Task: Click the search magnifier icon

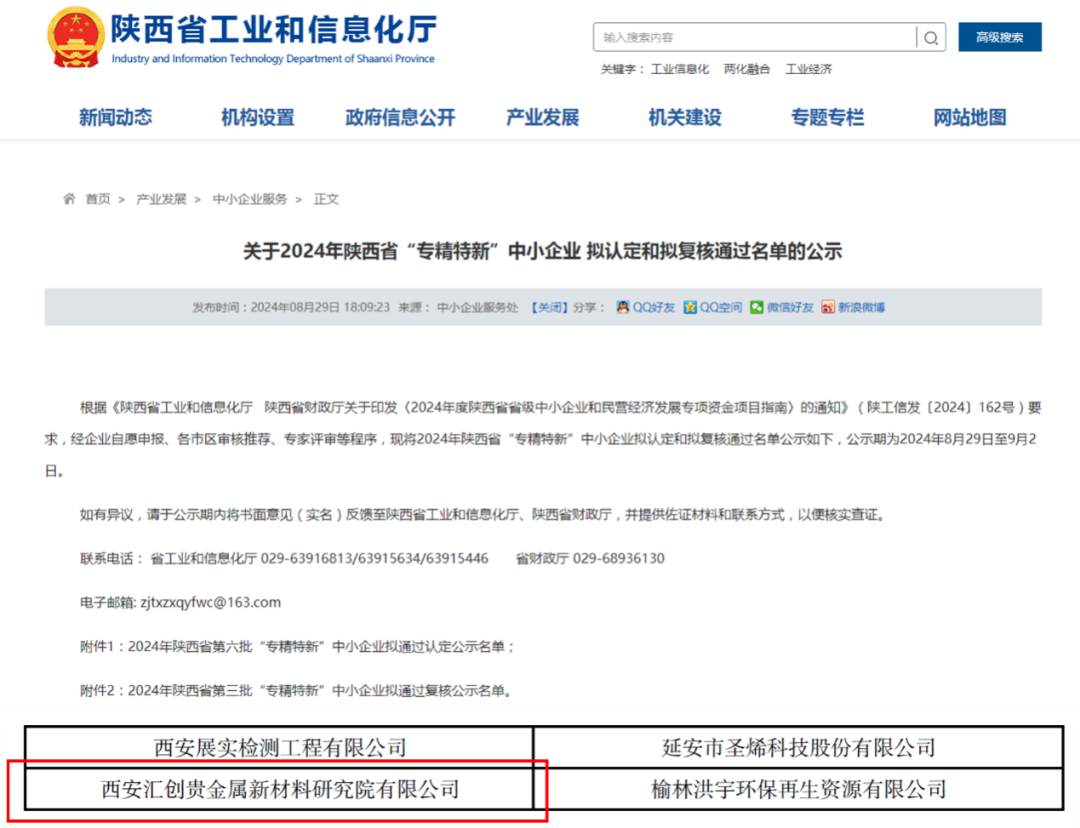Action: point(931,38)
